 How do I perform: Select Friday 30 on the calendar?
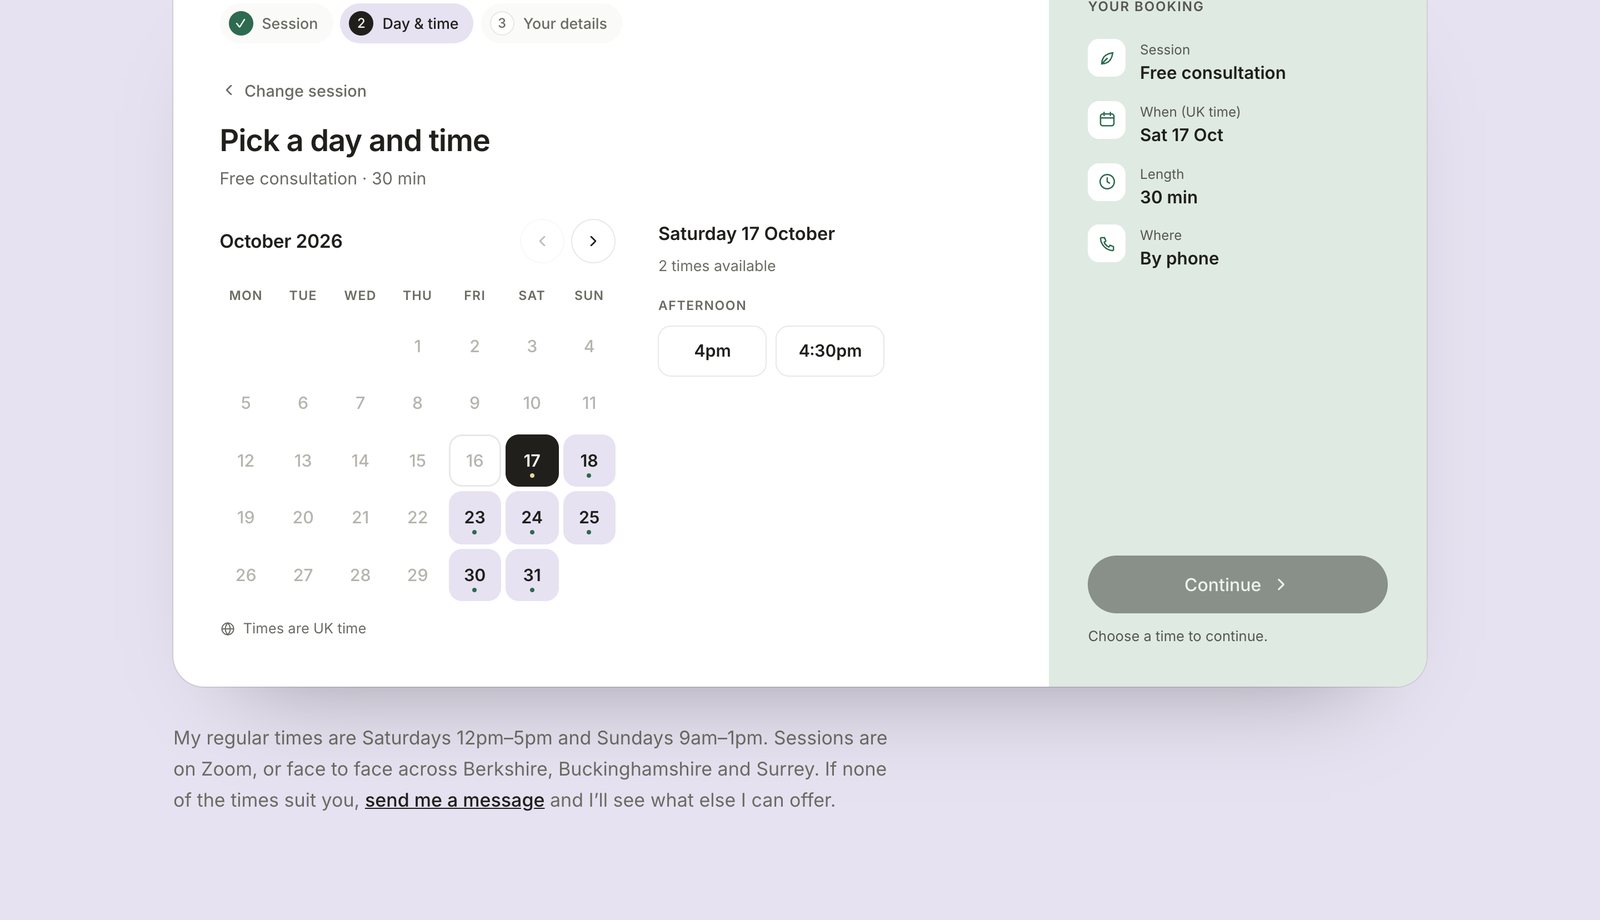point(475,575)
